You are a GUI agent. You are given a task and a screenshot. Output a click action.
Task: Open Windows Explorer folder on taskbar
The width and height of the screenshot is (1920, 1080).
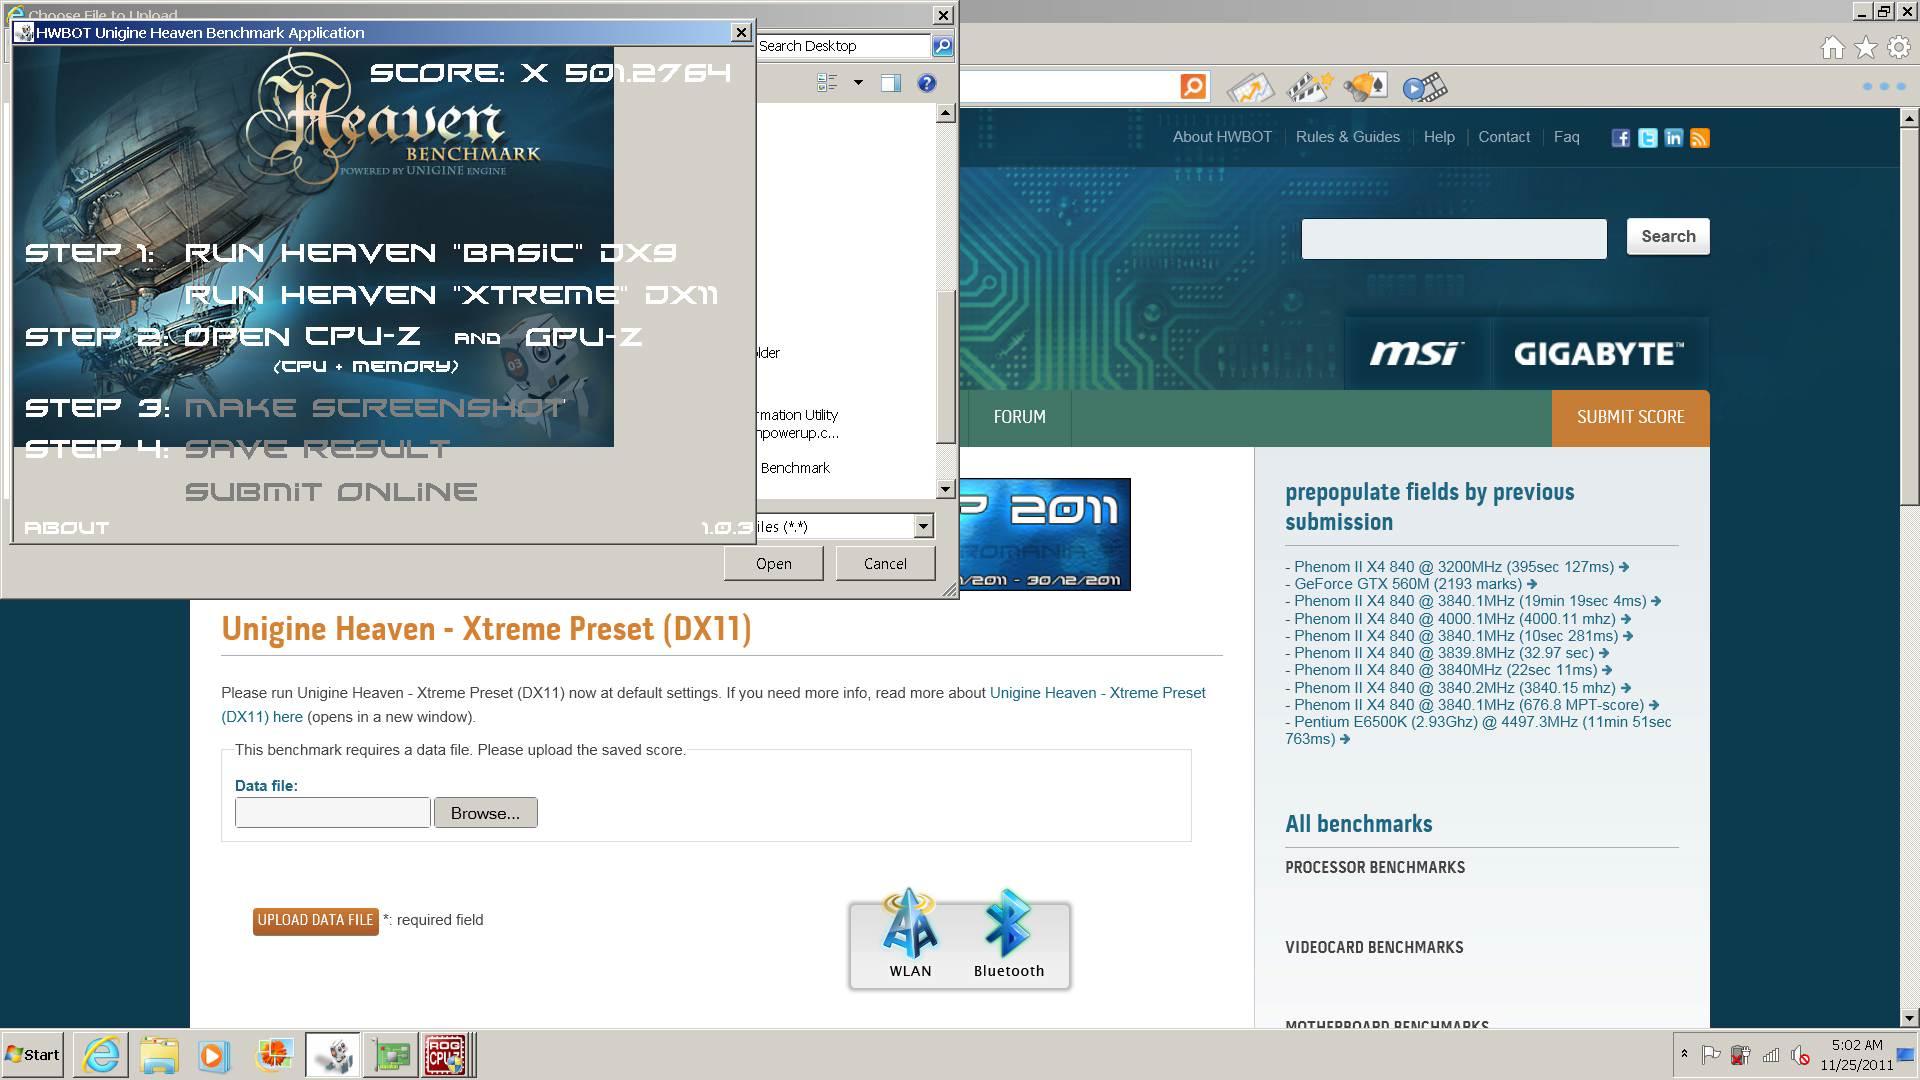[x=158, y=1055]
